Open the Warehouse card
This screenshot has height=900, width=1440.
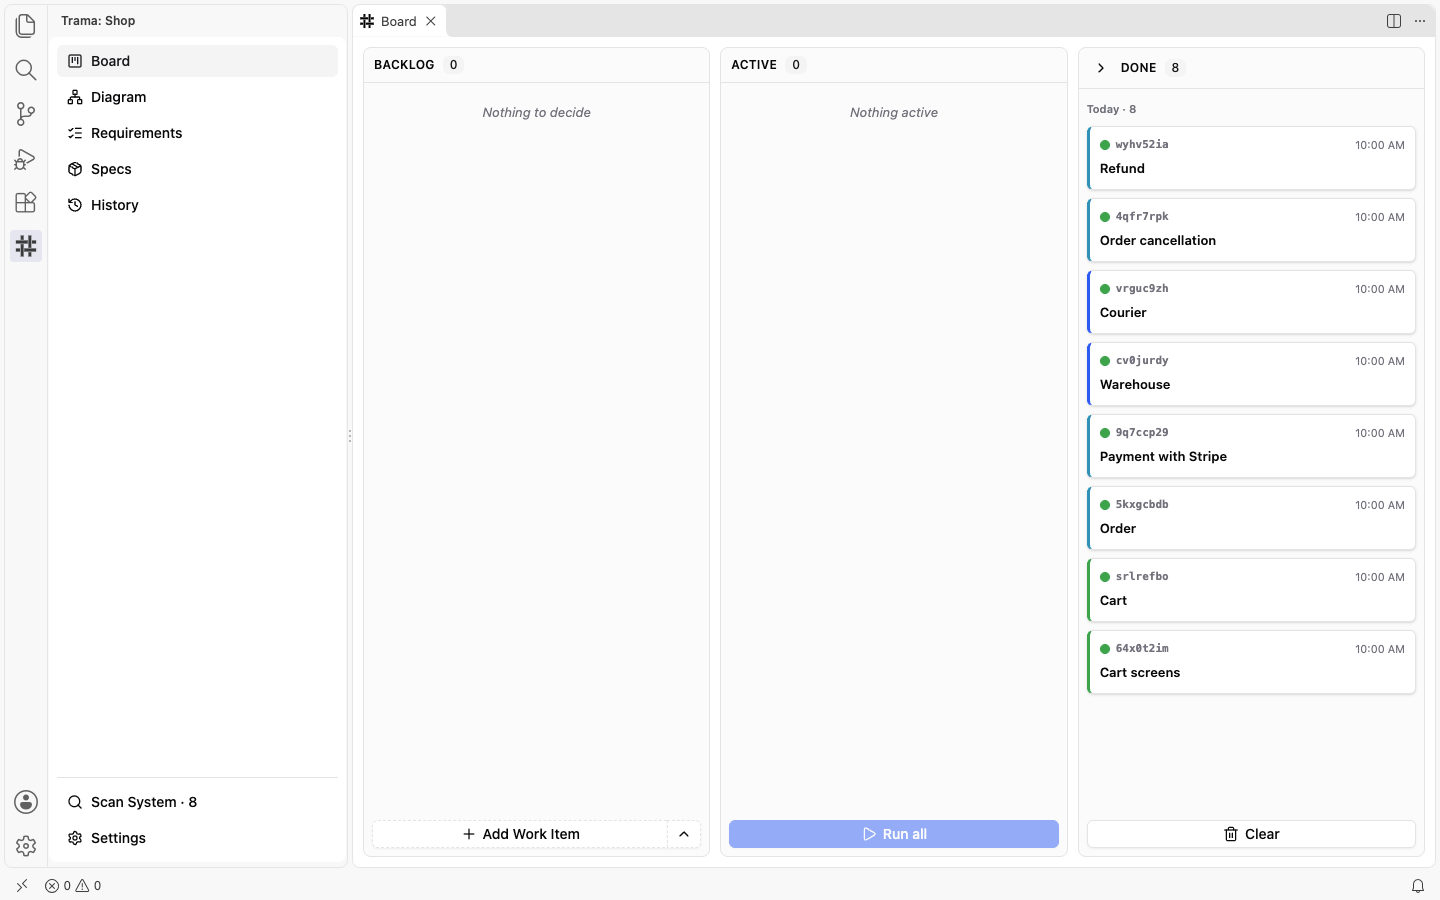[x=1251, y=374]
